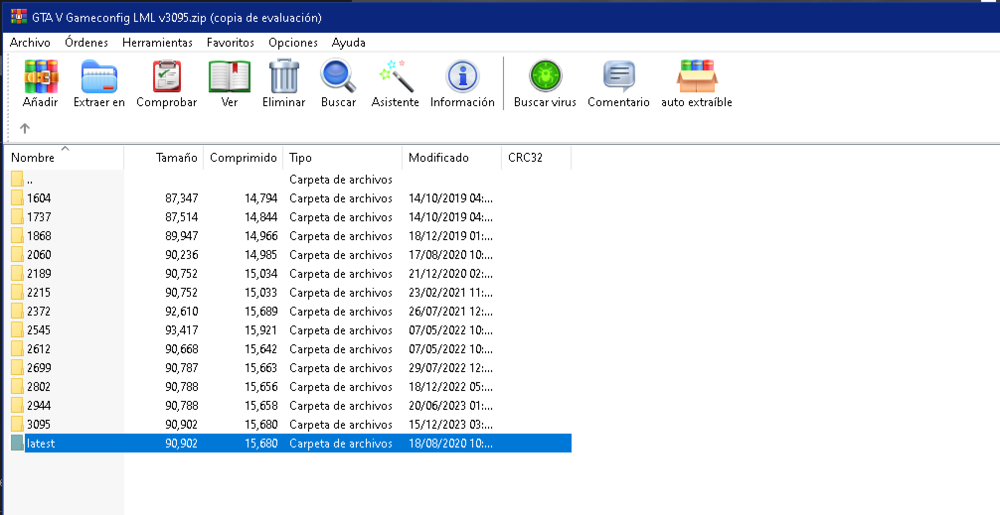Select the 2060 folder icon
Image resolution: width=1000 pixels, height=515 pixels.
[x=18, y=254]
